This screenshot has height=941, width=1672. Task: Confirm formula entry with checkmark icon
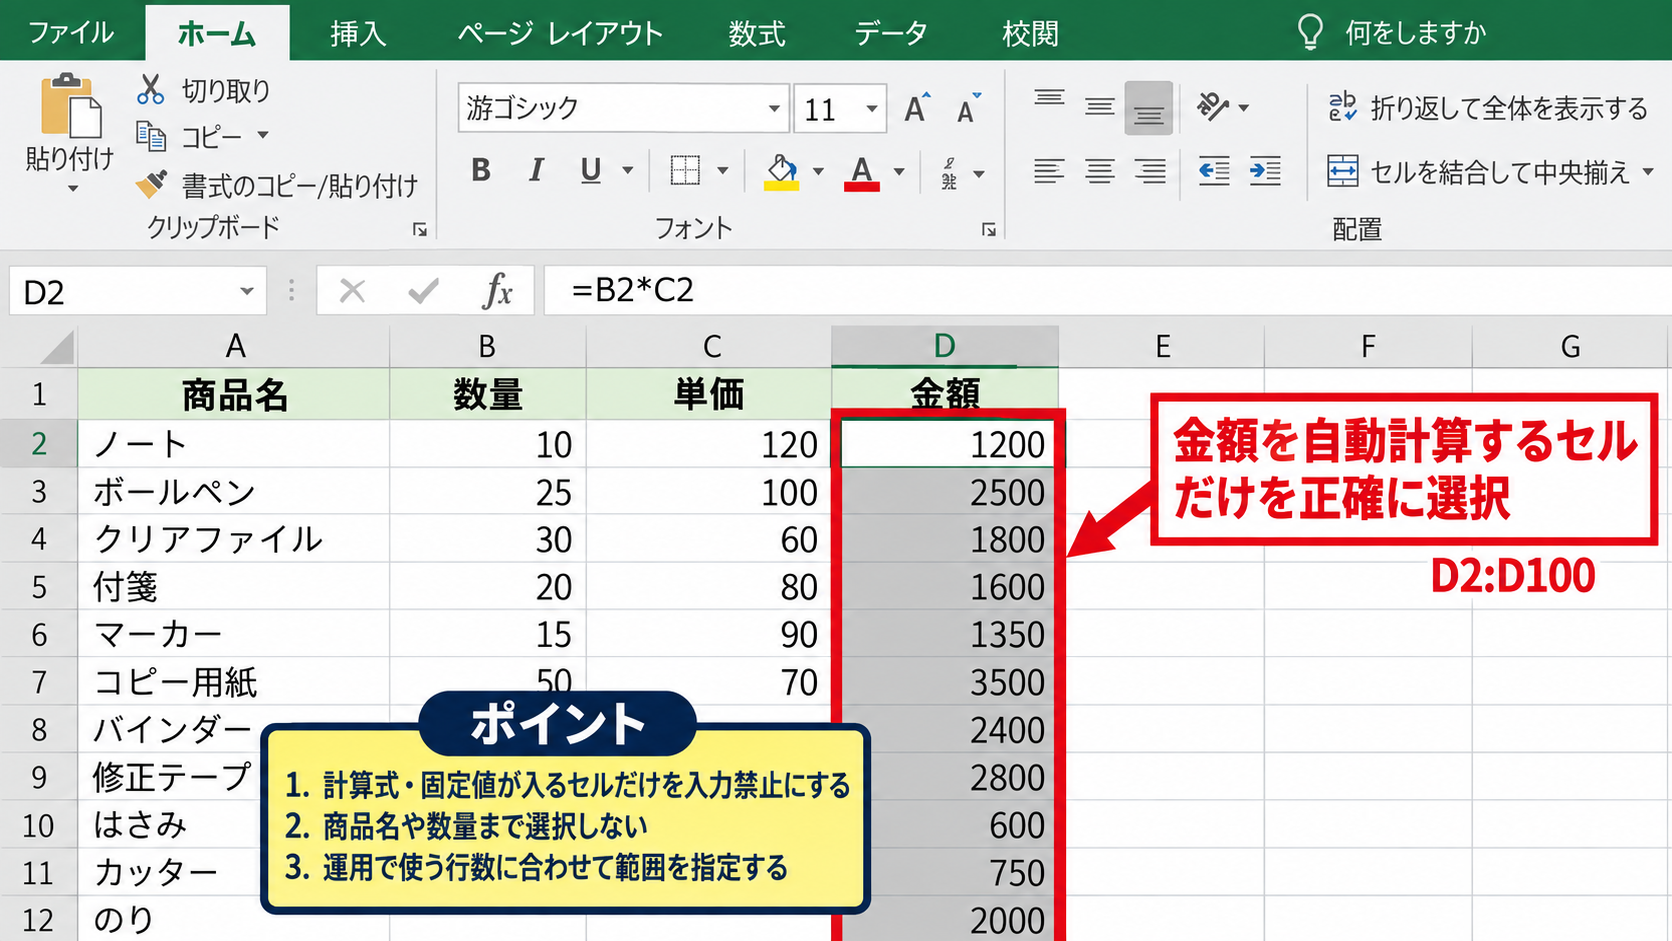coord(424,291)
